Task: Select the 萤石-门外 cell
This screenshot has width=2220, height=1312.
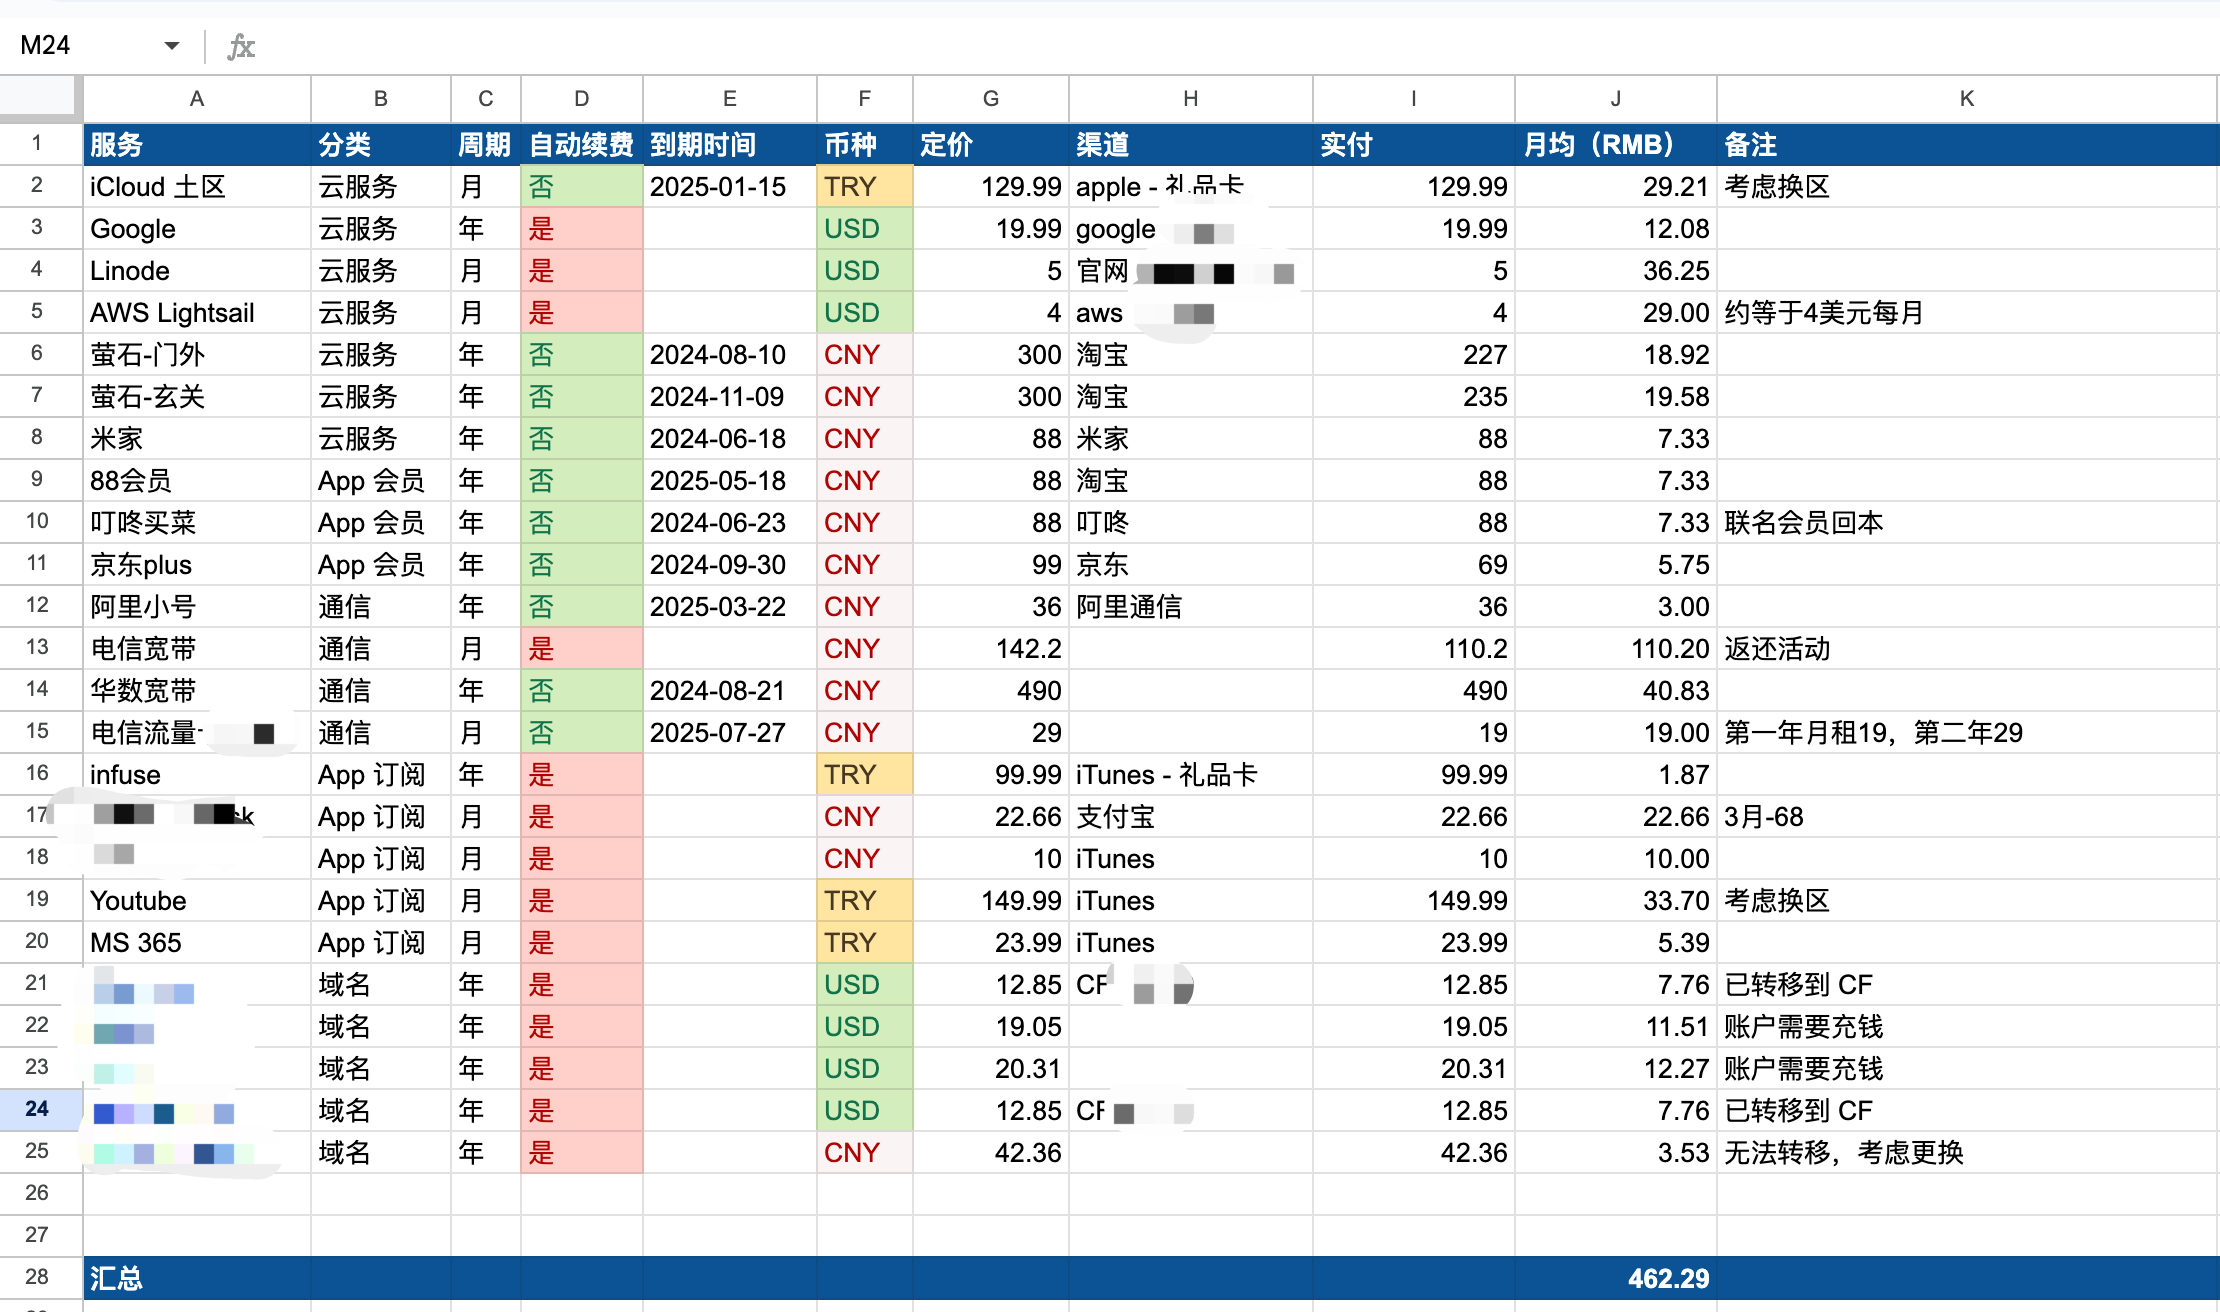Action: 197,355
